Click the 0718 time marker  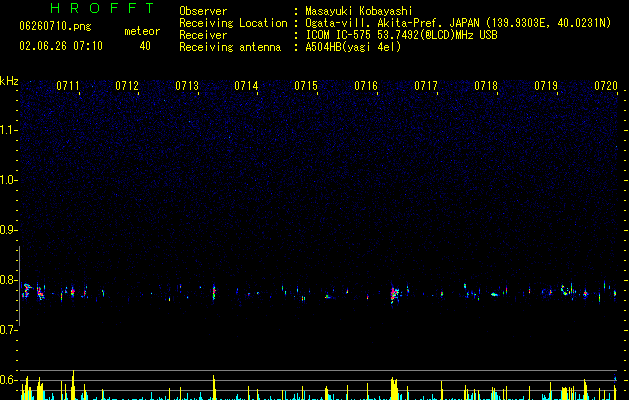(486, 86)
